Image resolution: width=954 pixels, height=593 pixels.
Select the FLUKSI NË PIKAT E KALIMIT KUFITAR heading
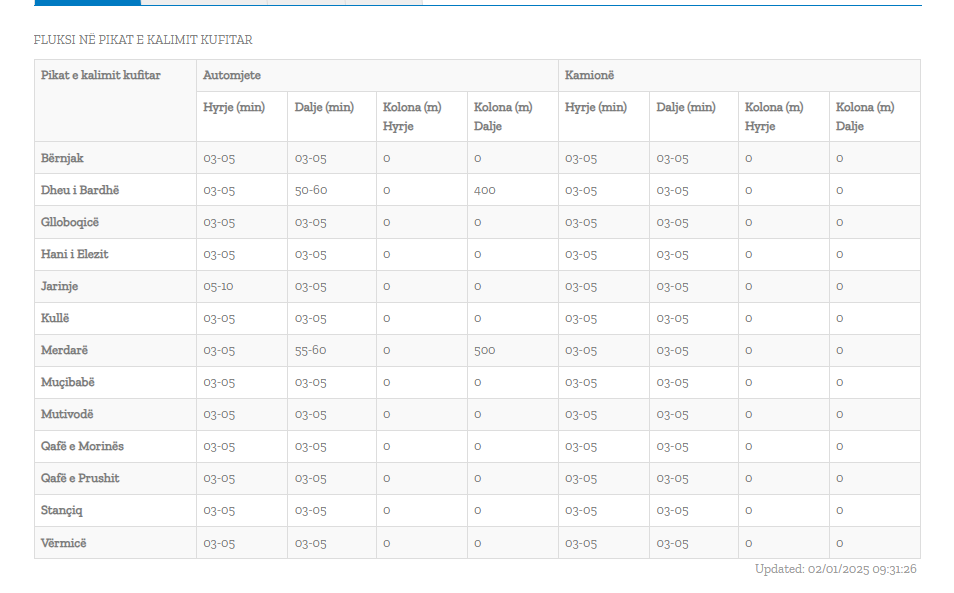[143, 40]
